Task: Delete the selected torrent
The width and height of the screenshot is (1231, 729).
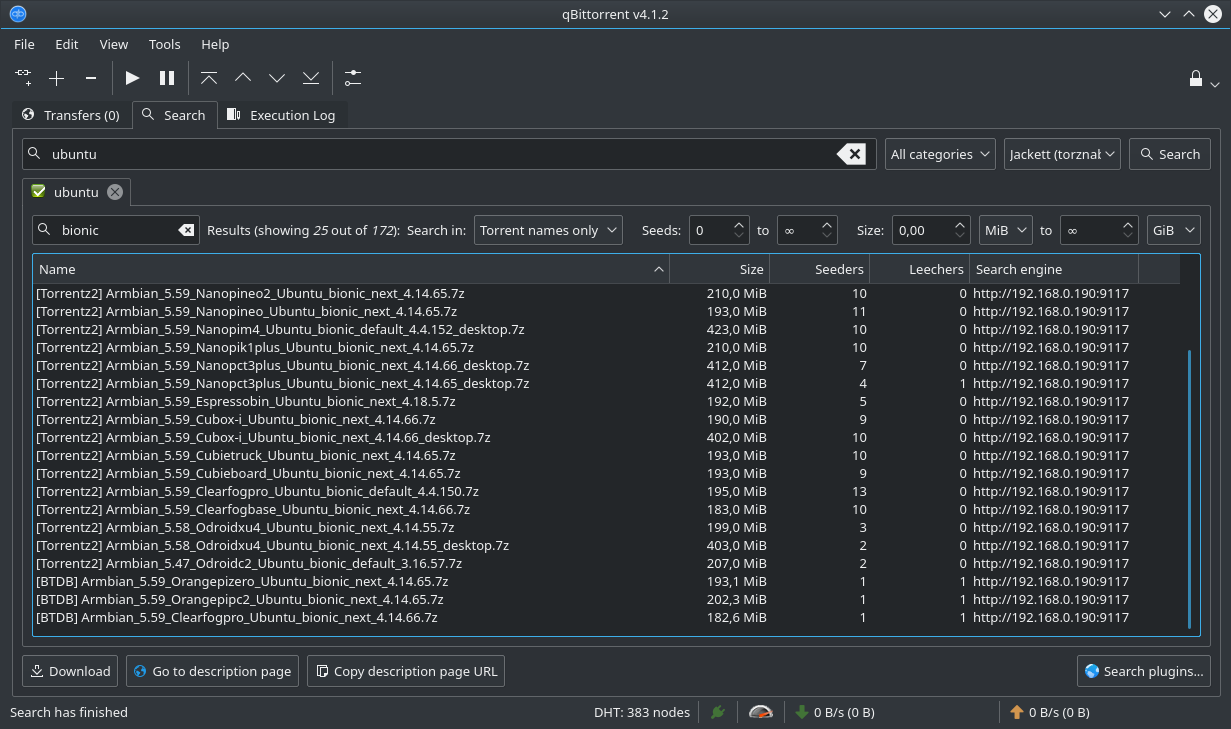Action: point(90,77)
